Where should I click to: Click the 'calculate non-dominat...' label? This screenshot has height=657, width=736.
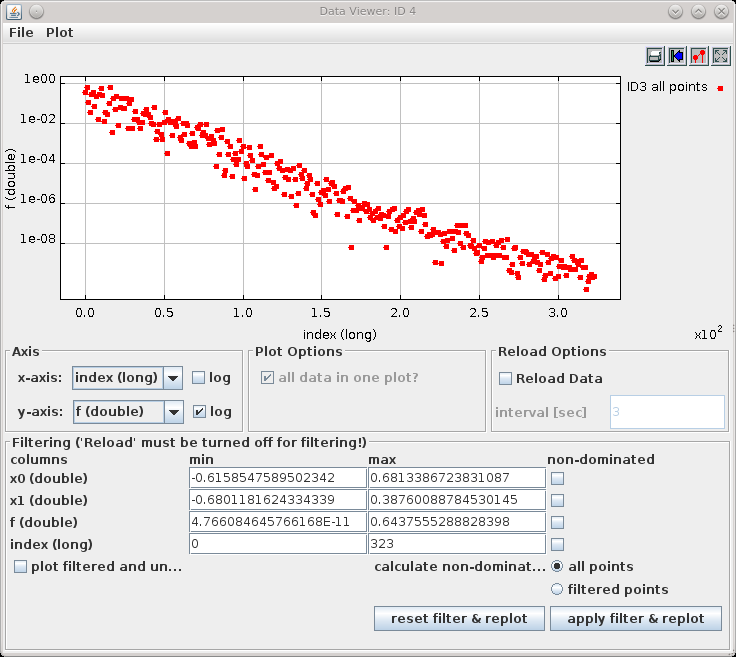pyautogui.click(x=460, y=566)
